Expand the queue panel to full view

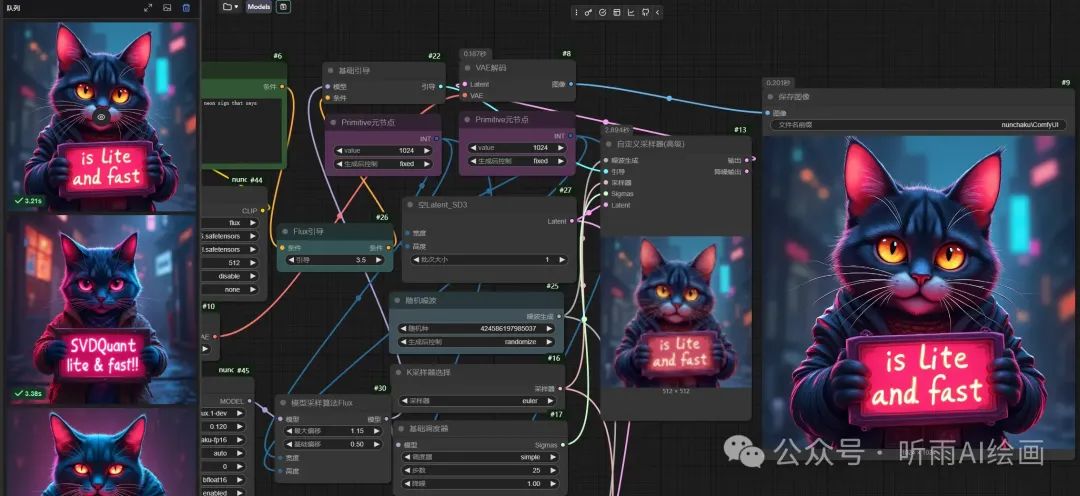click(148, 8)
